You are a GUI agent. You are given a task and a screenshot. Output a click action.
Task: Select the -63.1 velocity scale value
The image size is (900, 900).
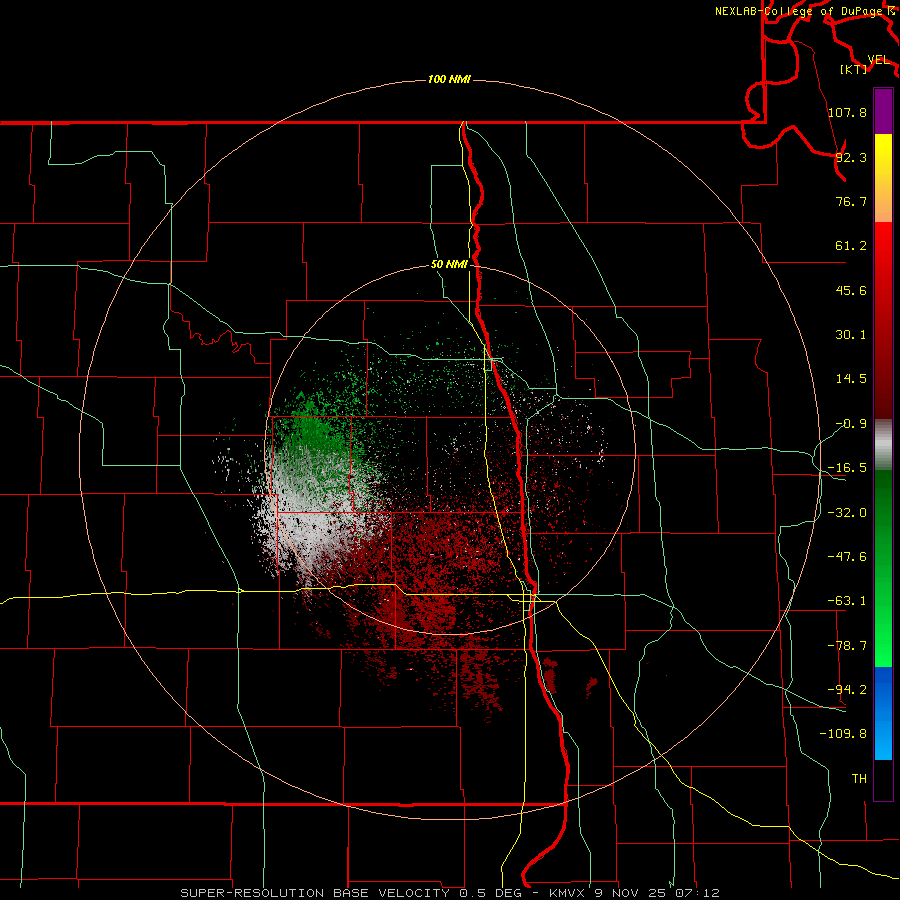pos(847,601)
